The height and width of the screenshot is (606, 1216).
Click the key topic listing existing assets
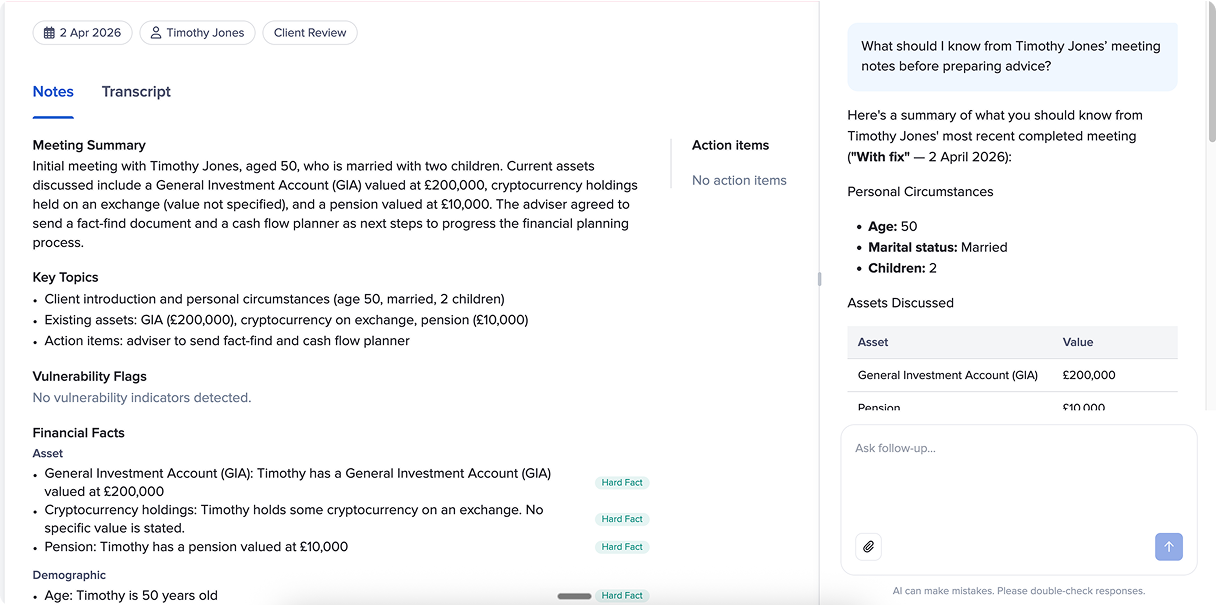(286, 320)
